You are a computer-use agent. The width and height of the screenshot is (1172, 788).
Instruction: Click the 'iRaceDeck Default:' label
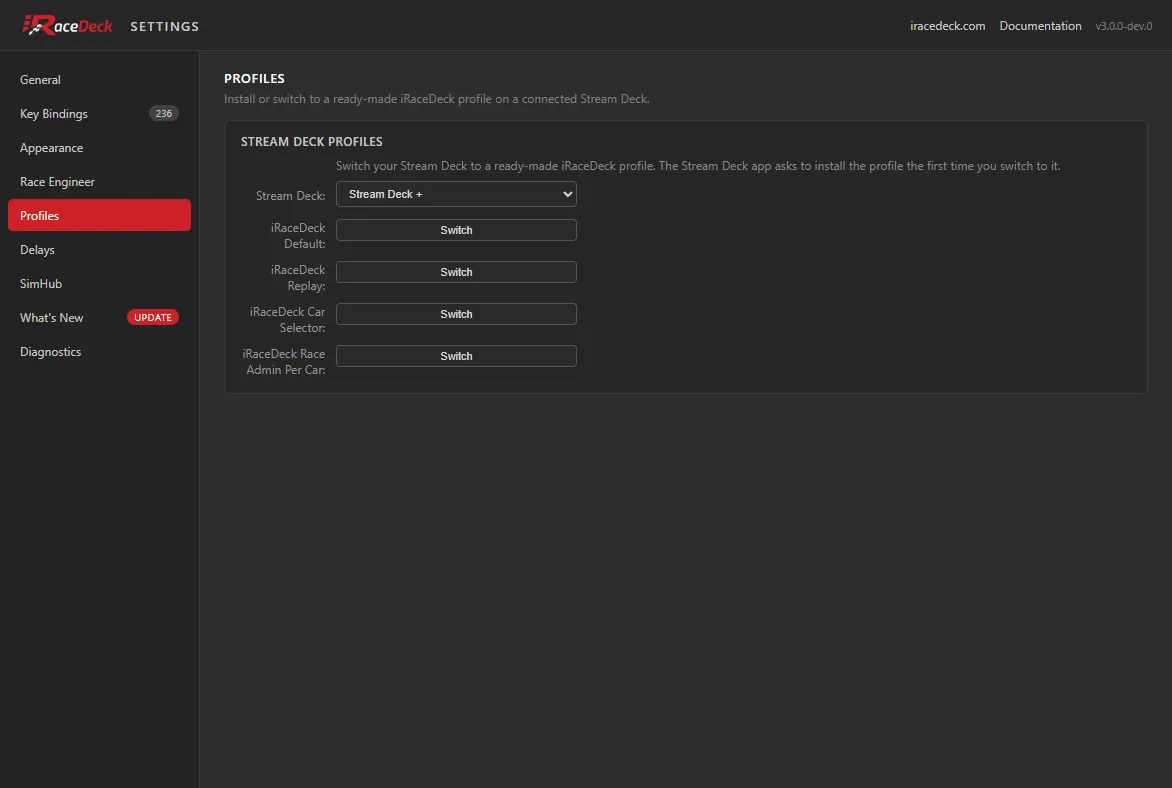coord(297,236)
